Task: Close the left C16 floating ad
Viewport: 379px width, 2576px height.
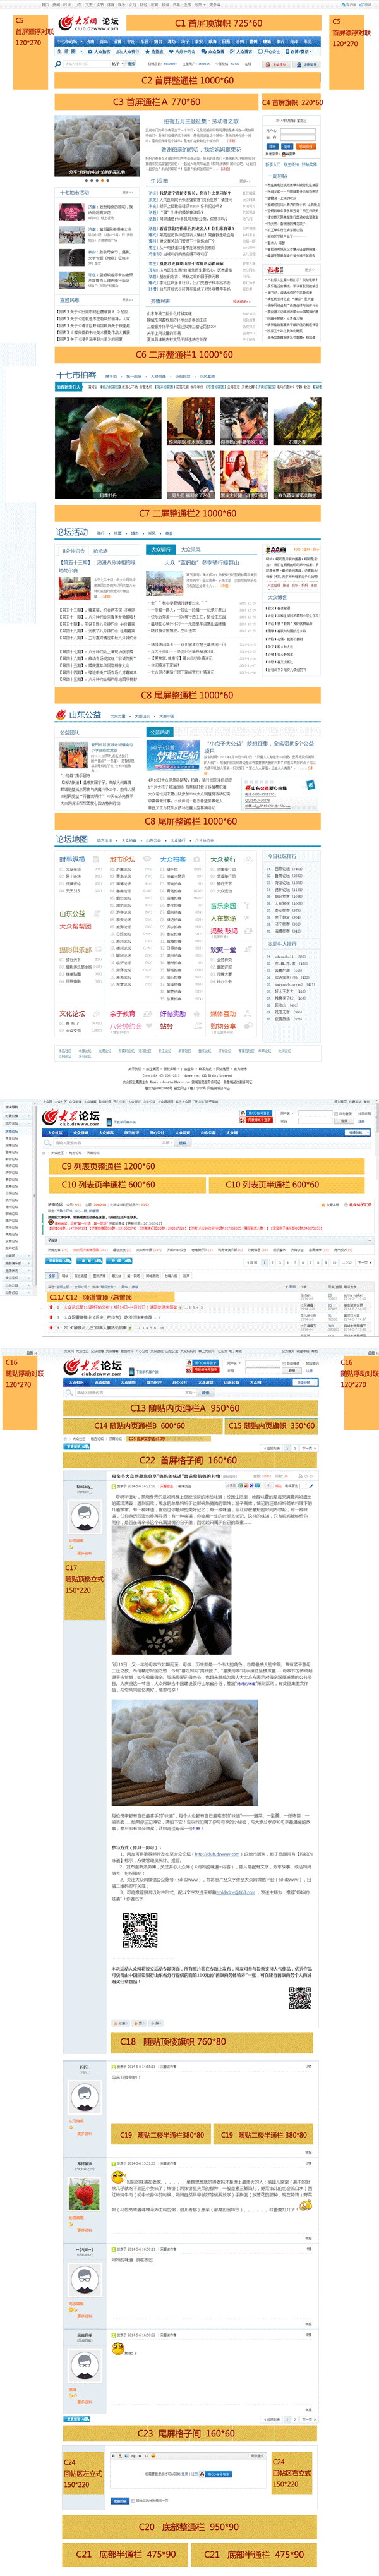Action: (x=35, y=1352)
